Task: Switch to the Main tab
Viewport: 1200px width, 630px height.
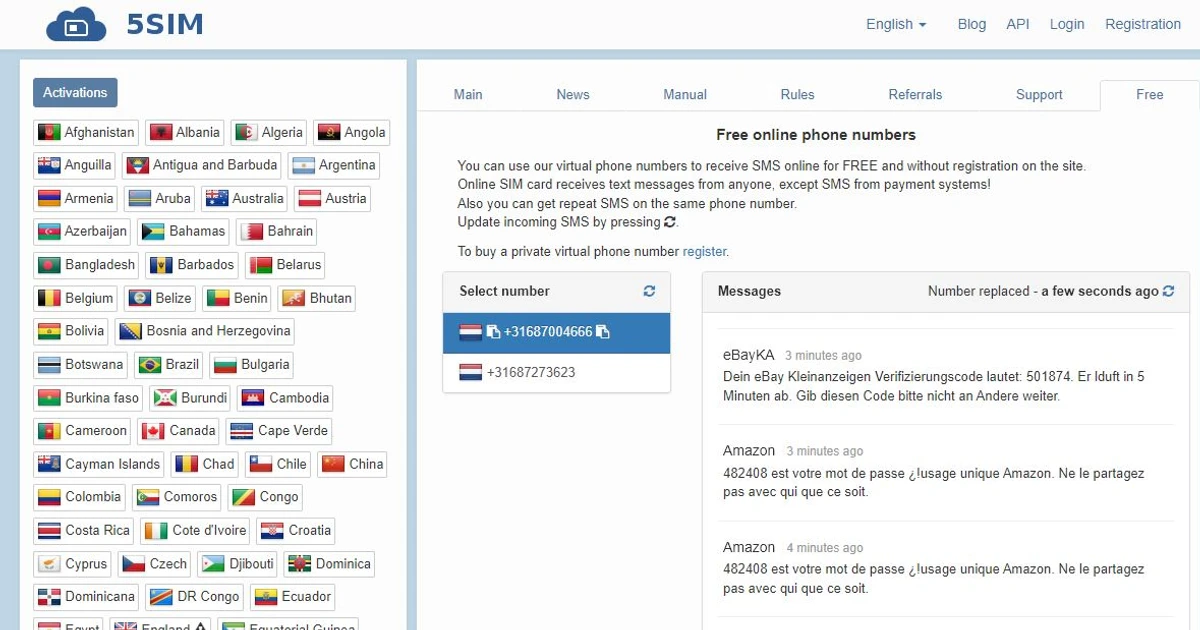Action: pyautogui.click(x=467, y=94)
